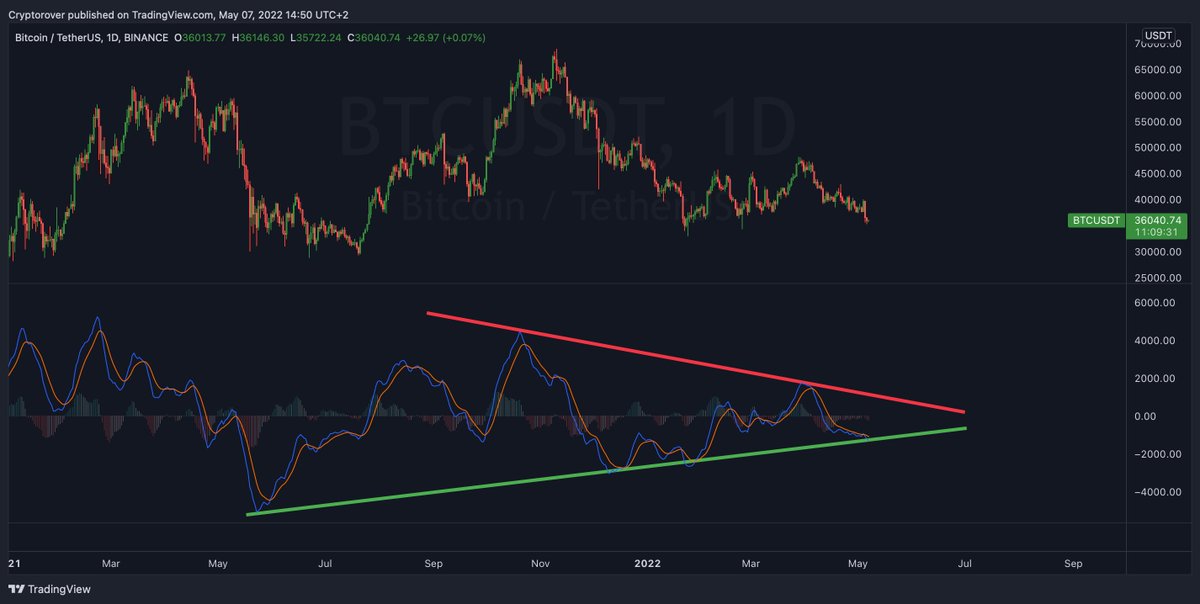Viewport: 1200px width, 604px height.
Task: Select the green ascending trendline
Action: point(606,471)
